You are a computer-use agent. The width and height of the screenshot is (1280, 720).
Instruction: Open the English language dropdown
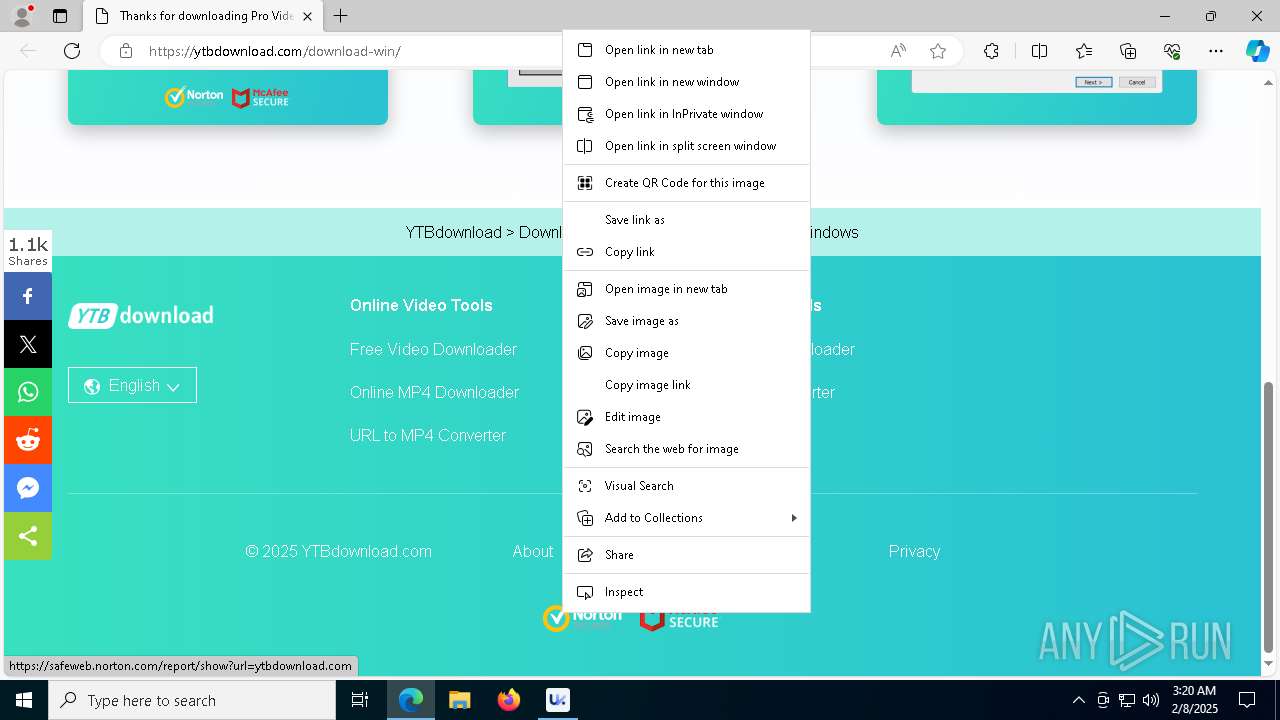point(132,385)
